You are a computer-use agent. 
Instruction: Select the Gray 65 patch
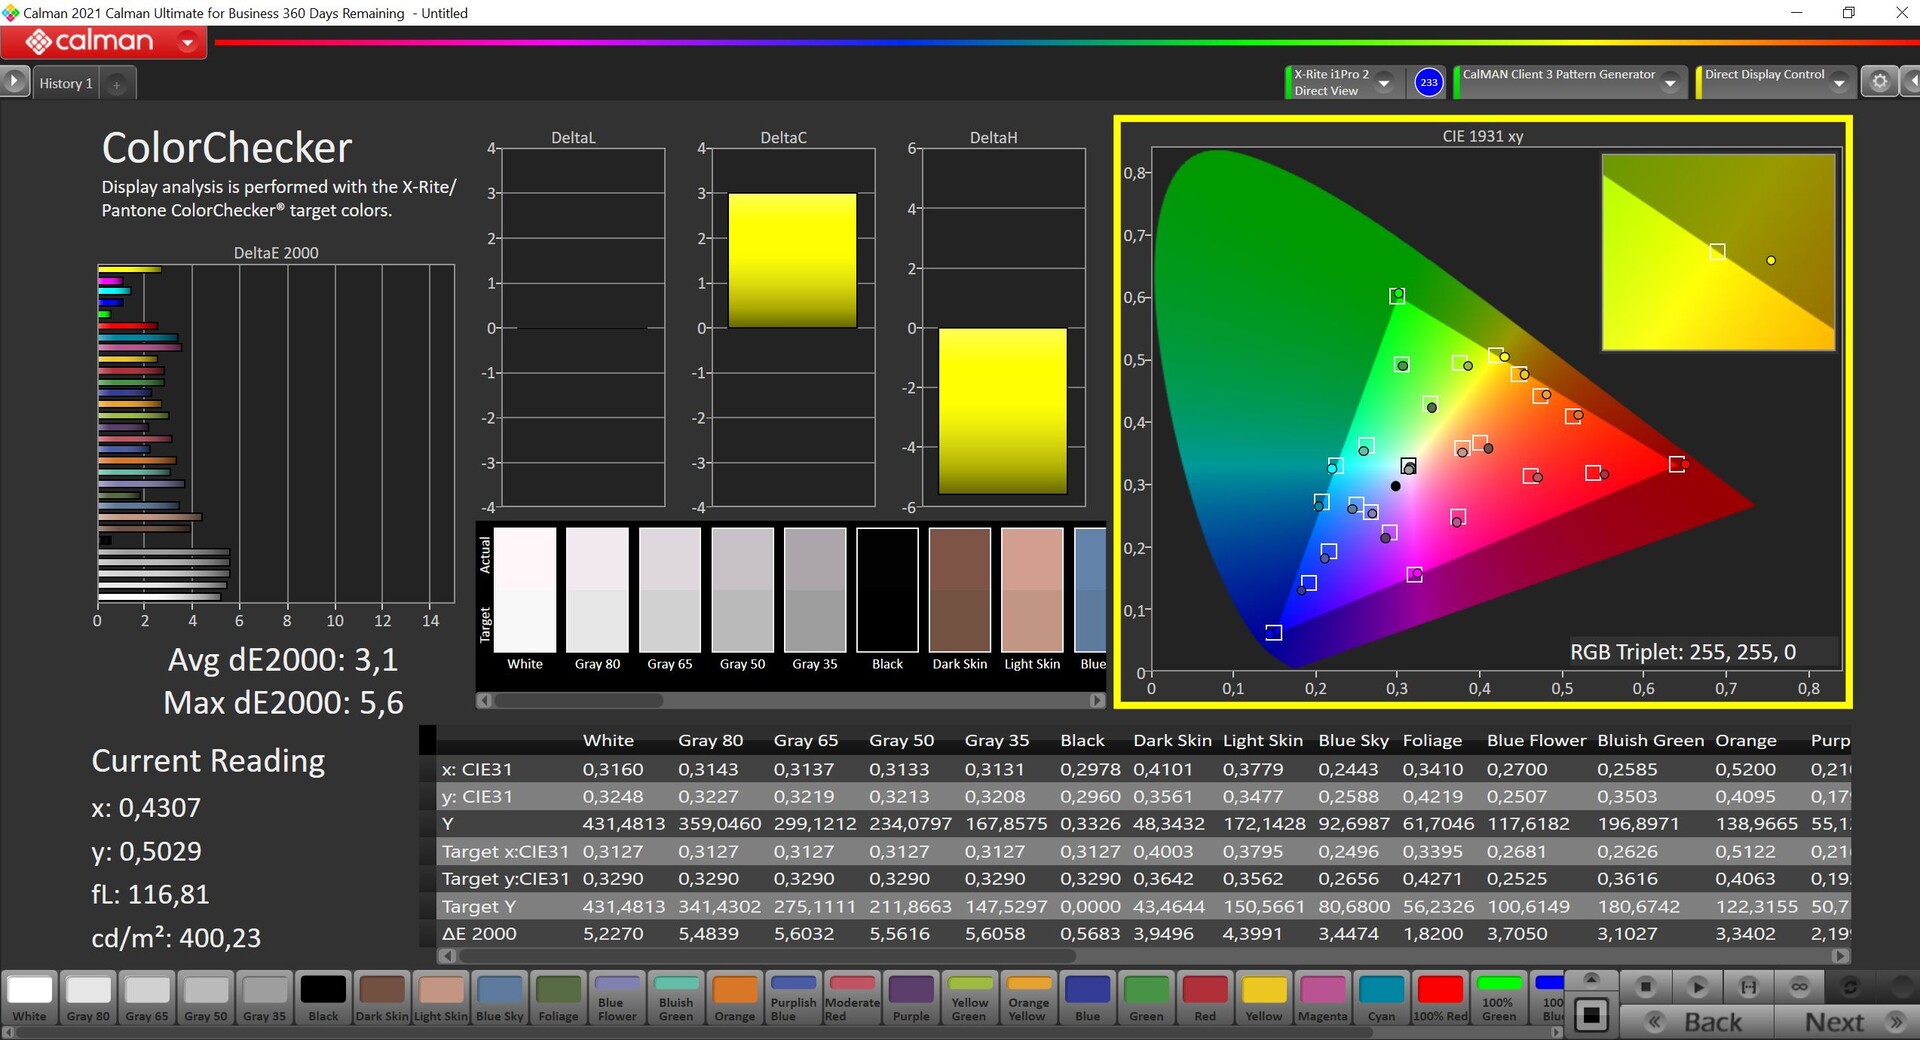[147, 997]
